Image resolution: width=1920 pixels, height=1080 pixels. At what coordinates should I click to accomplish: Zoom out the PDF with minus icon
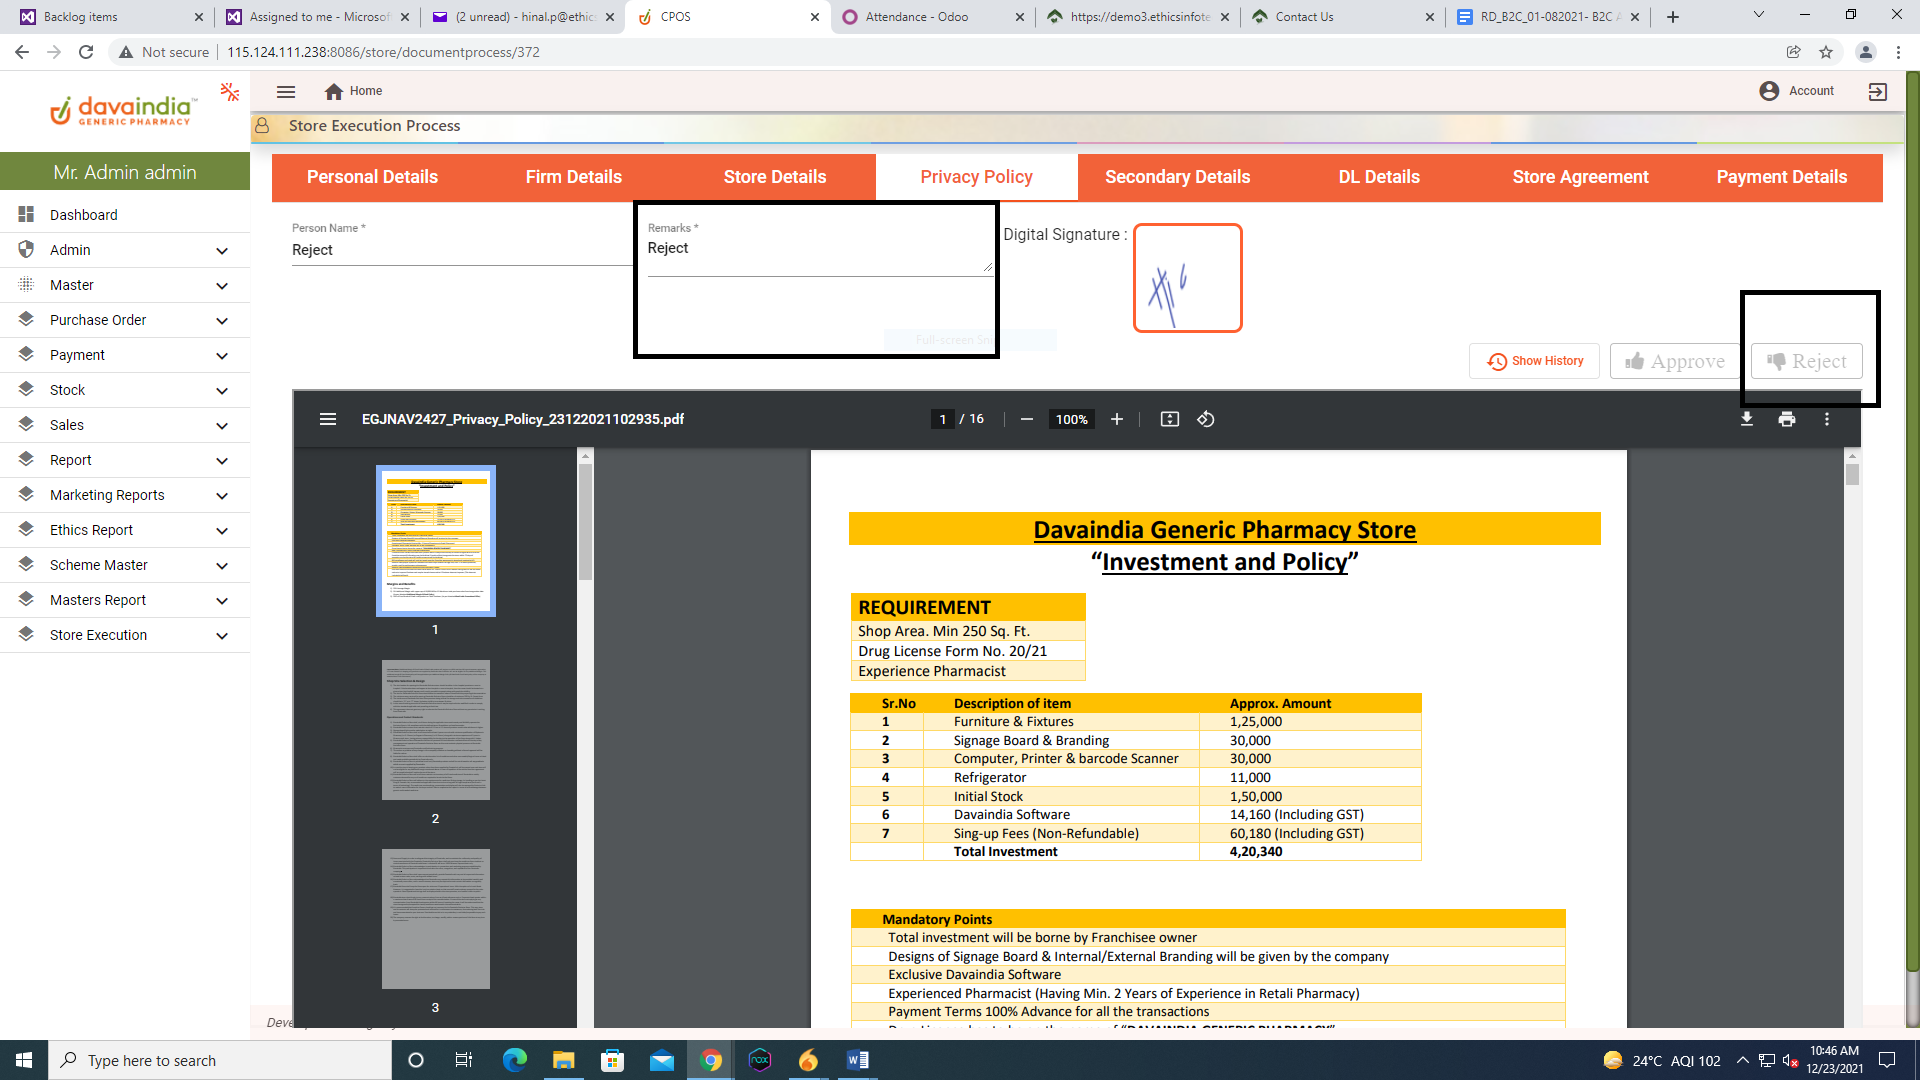click(1027, 419)
